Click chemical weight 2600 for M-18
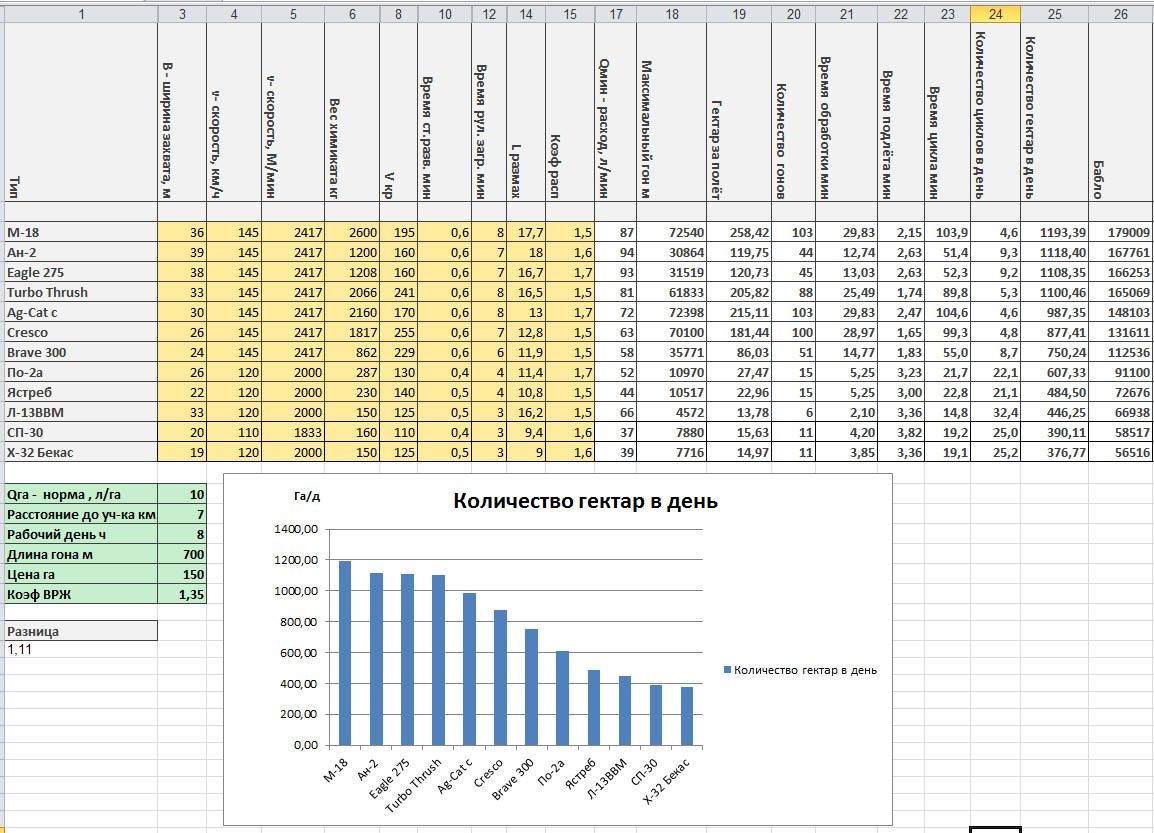 352,233
